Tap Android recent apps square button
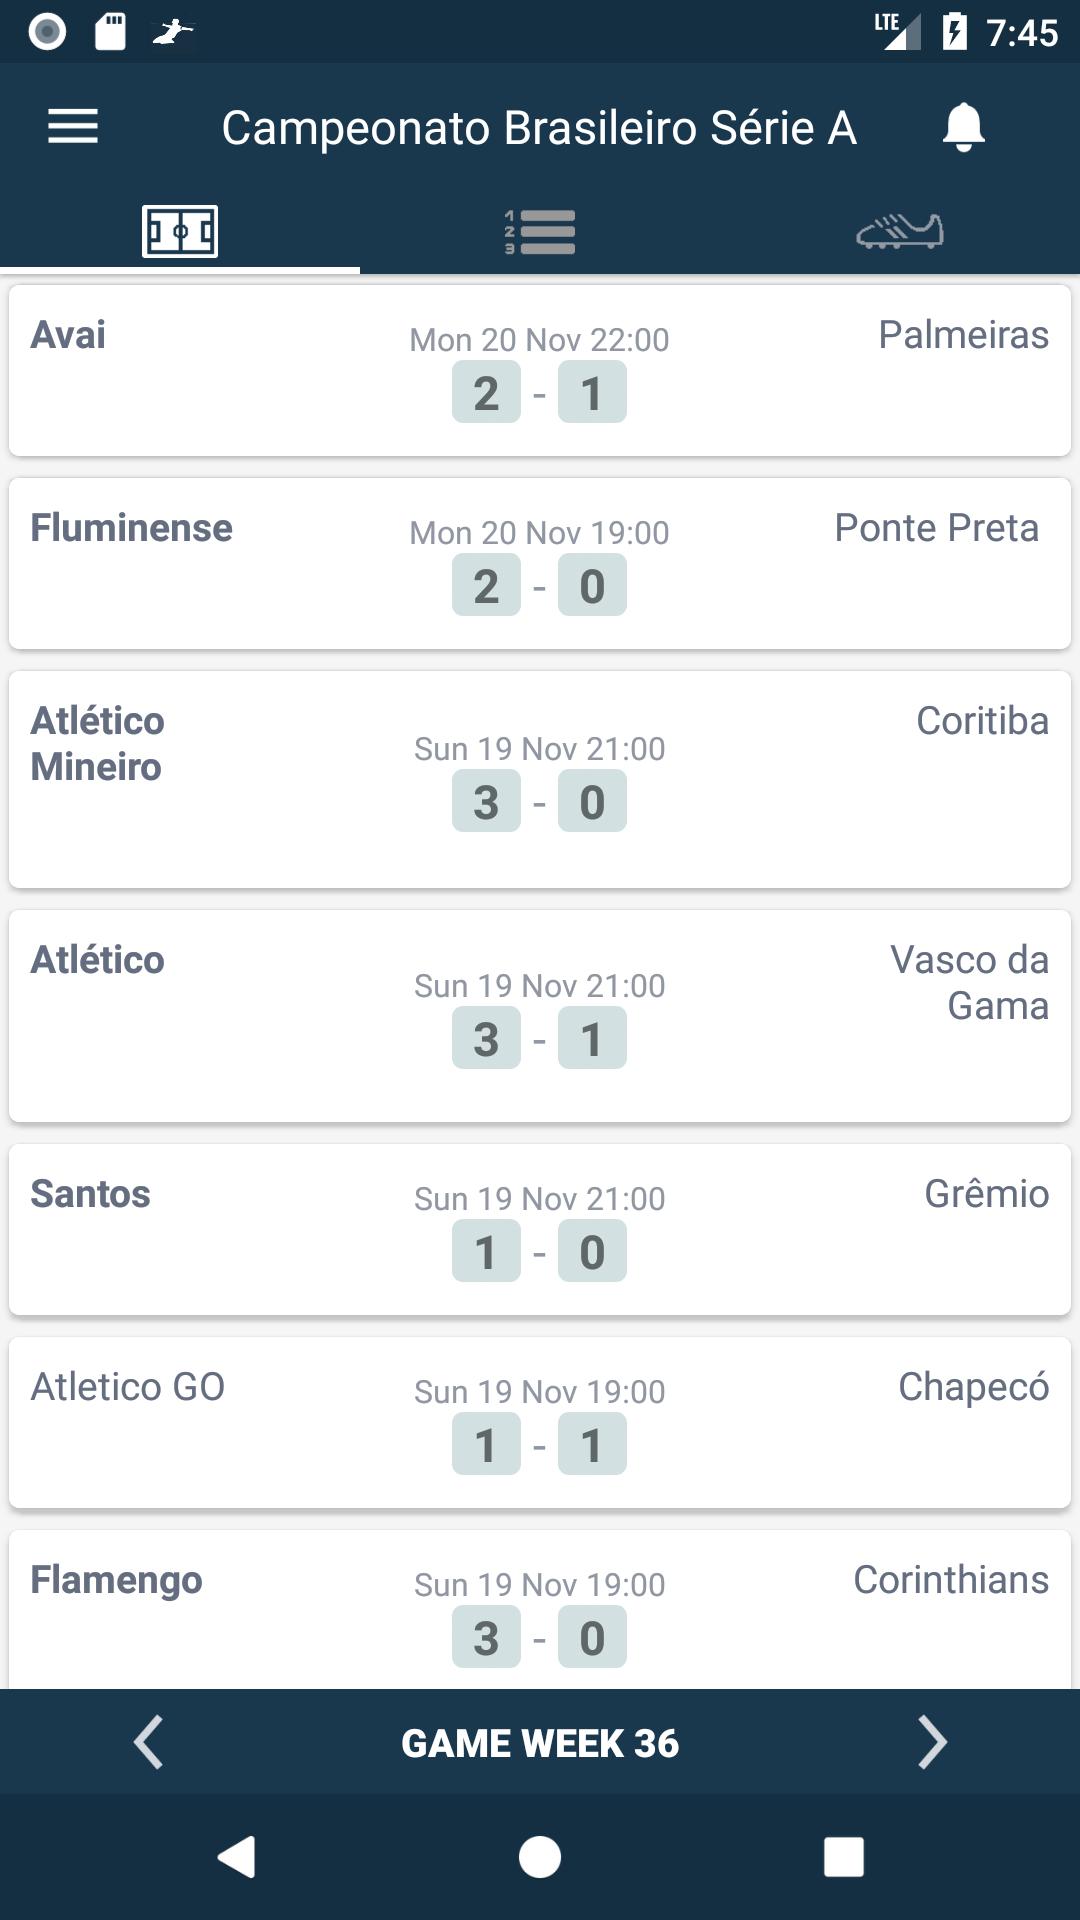 point(843,1857)
